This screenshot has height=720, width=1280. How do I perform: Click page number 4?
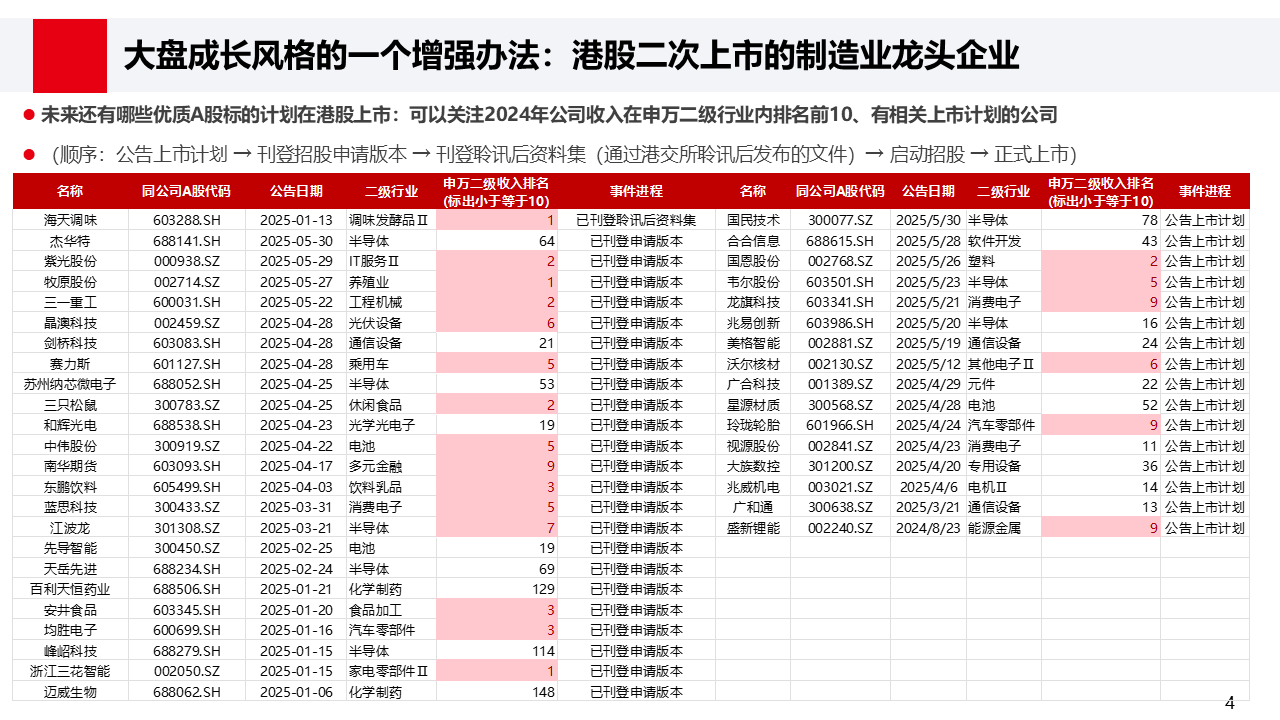click(x=1230, y=703)
